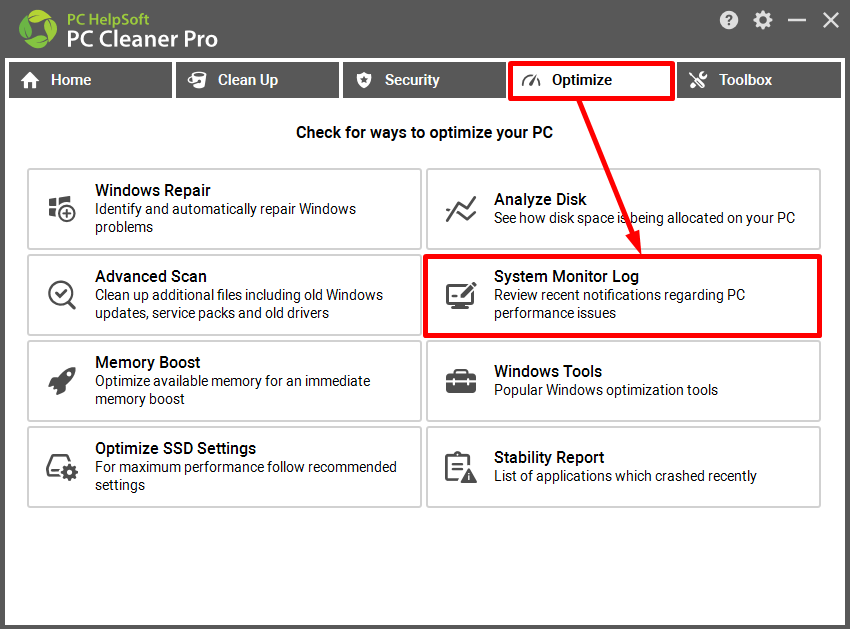The height and width of the screenshot is (629, 850).
Task: Click the Windows Tools briefcase icon
Action: coord(461,381)
